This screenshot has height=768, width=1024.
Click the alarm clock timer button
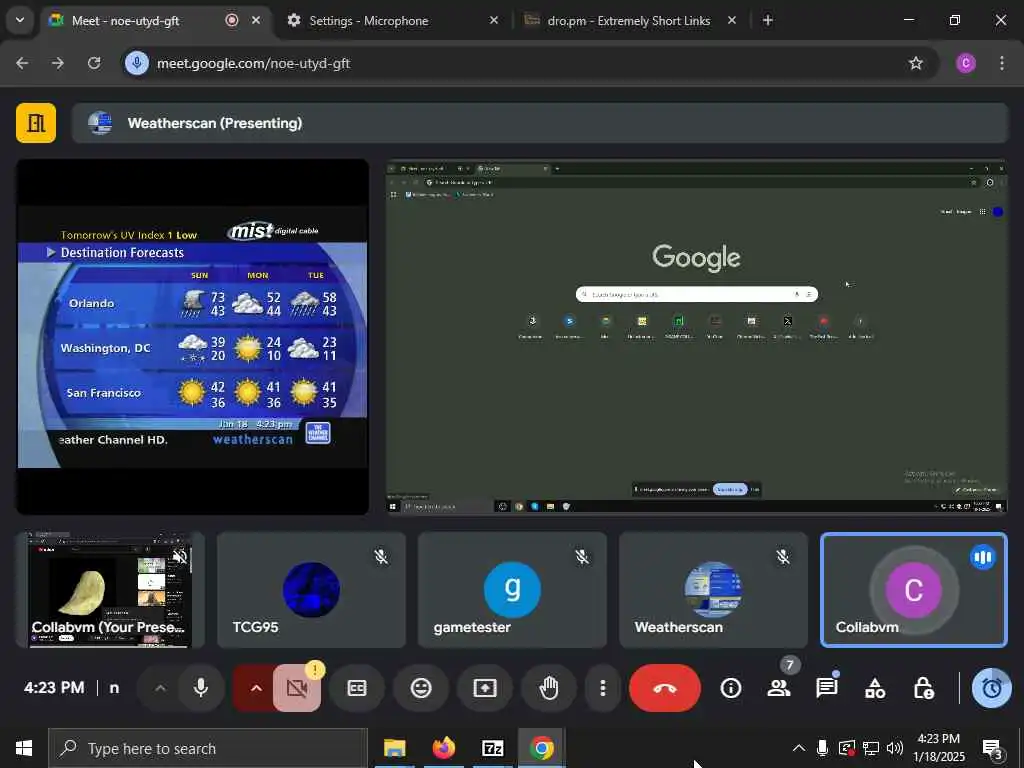click(991, 688)
